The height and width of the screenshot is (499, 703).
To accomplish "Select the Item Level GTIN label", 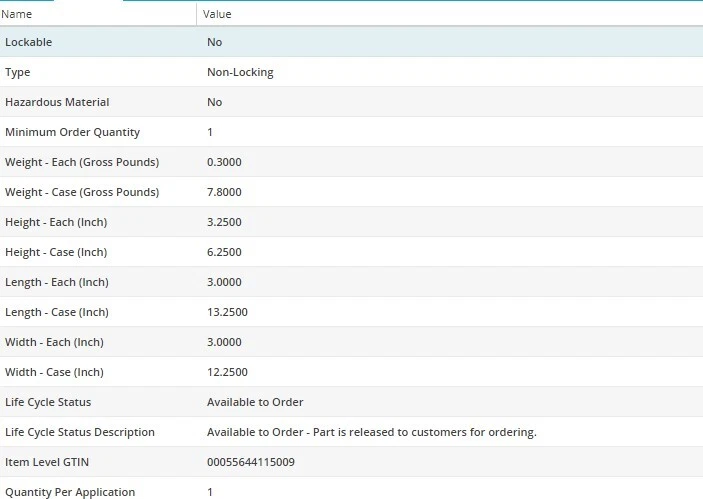I will (x=47, y=462).
